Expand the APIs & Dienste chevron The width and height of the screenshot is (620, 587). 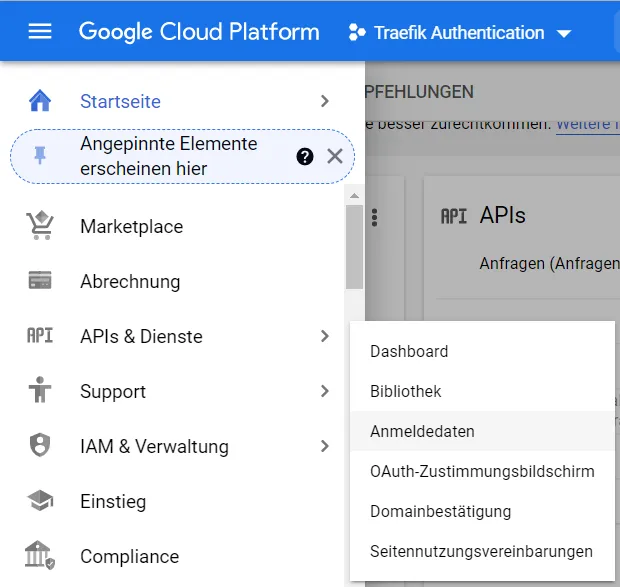(x=325, y=336)
